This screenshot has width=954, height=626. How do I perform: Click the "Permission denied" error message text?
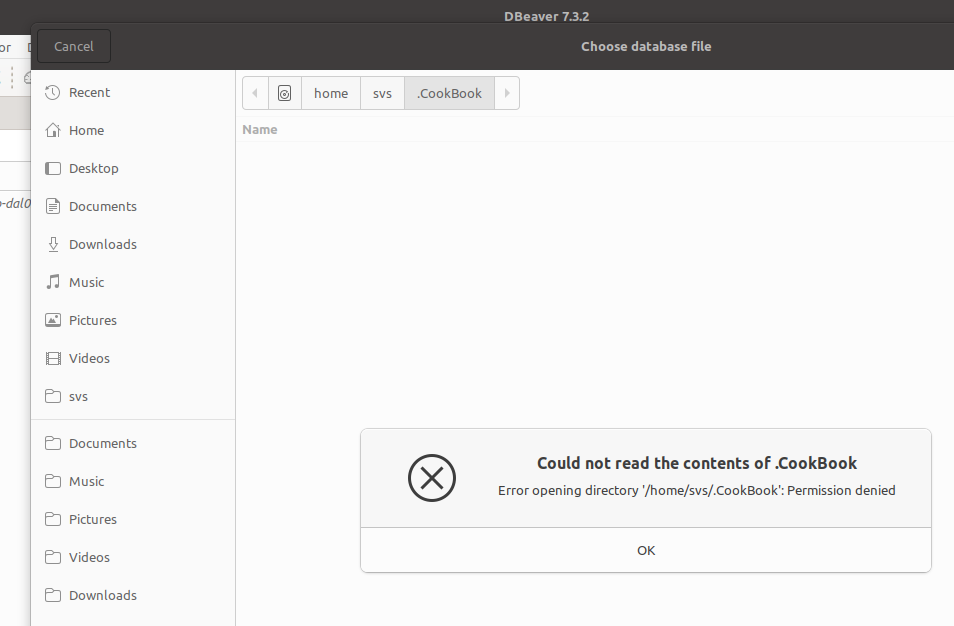697,490
